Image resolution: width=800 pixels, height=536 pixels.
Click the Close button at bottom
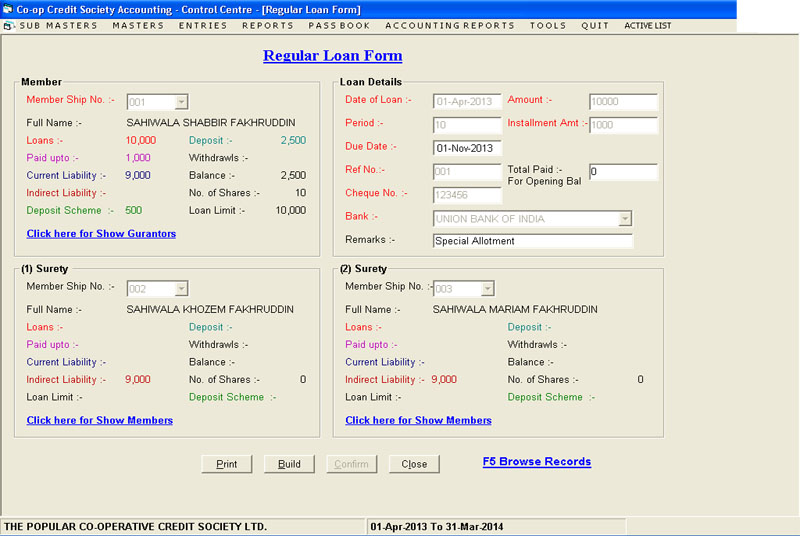(414, 464)
